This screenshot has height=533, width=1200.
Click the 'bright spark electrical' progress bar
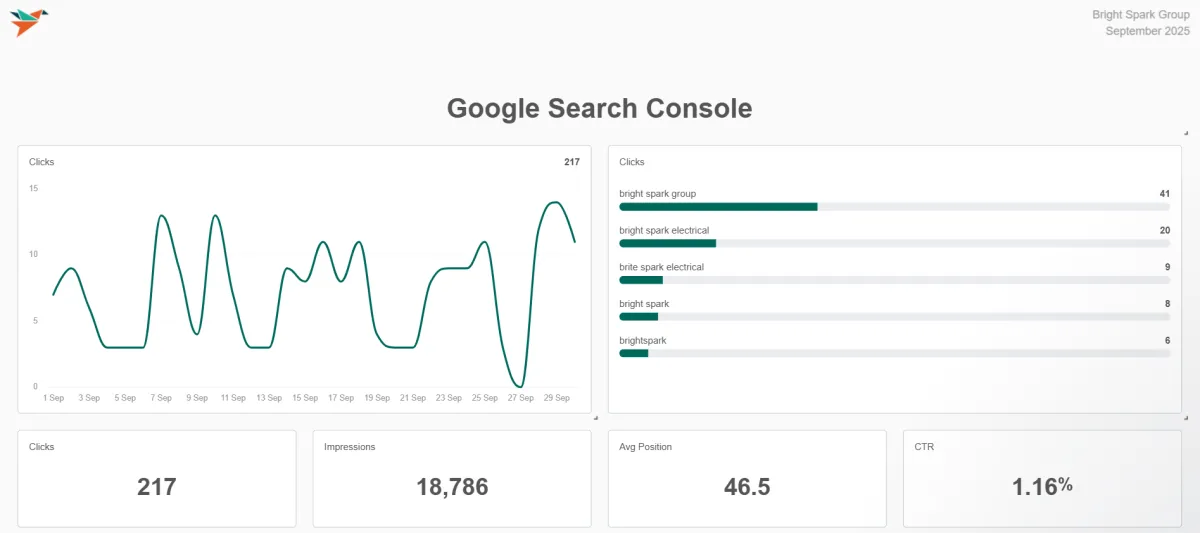point(894,243)
